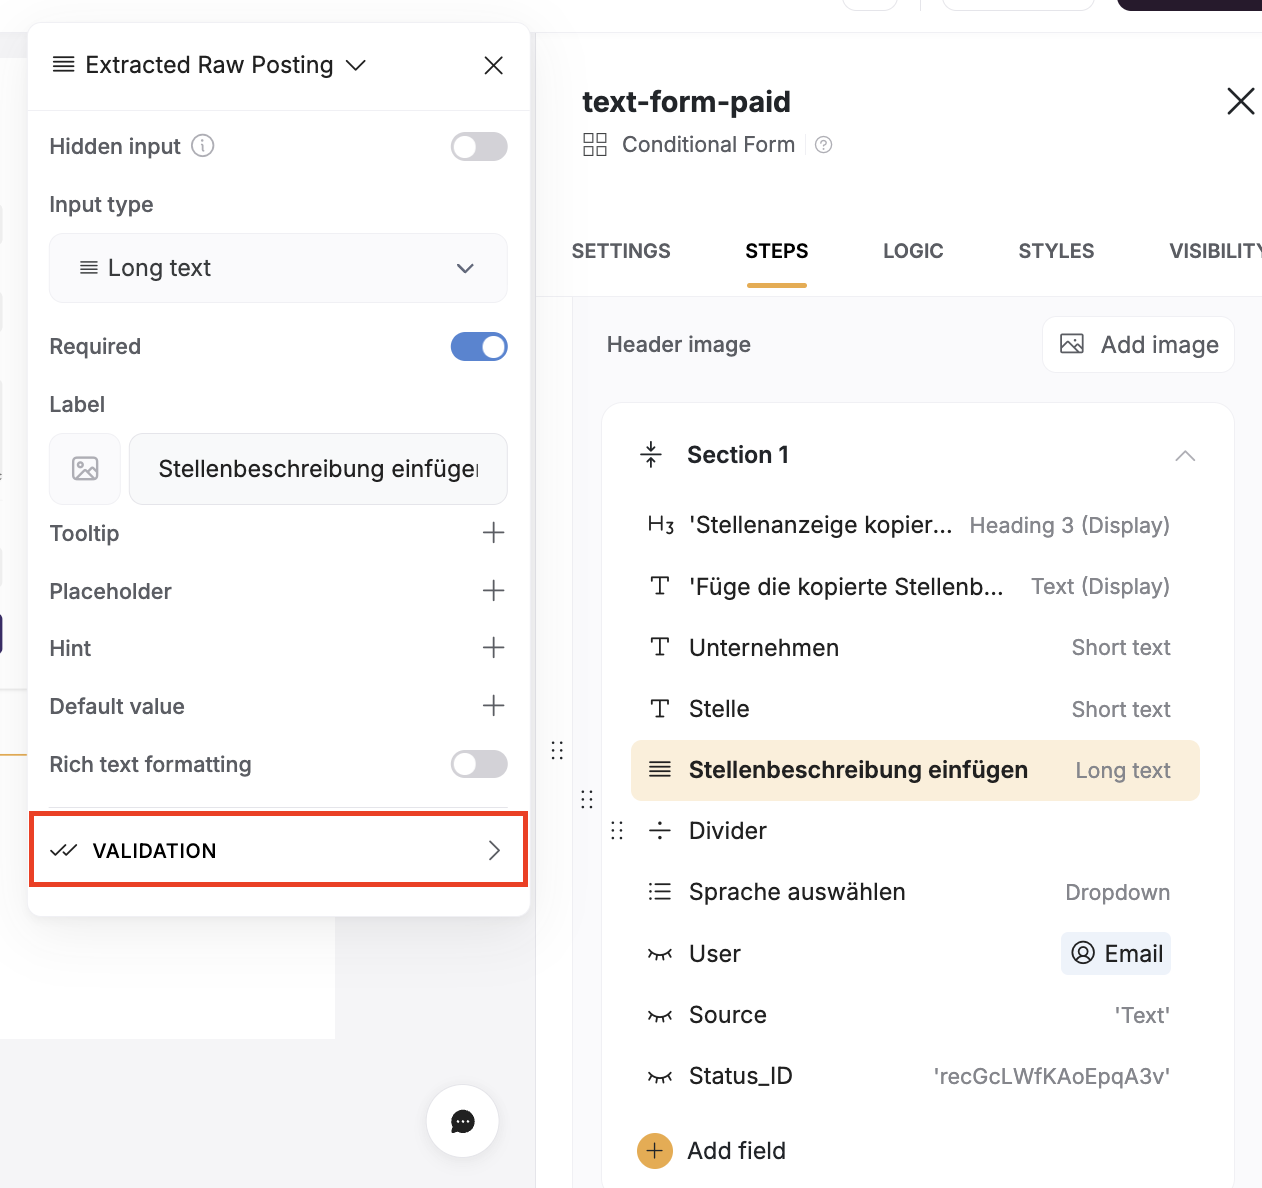Viewport: 1262px width, 1188px height.
Task: Click the Conditional Form help icon
Action: tap(824, 145)
